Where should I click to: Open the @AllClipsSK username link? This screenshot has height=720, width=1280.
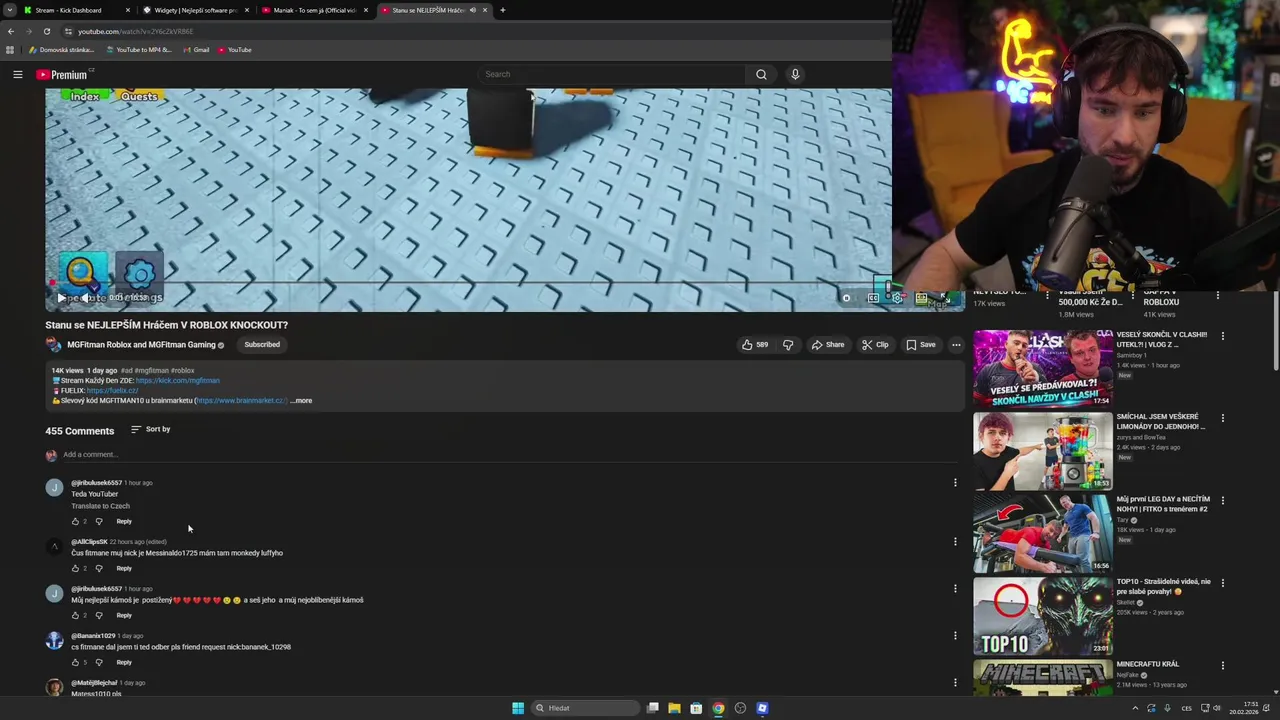click(89, 542)
